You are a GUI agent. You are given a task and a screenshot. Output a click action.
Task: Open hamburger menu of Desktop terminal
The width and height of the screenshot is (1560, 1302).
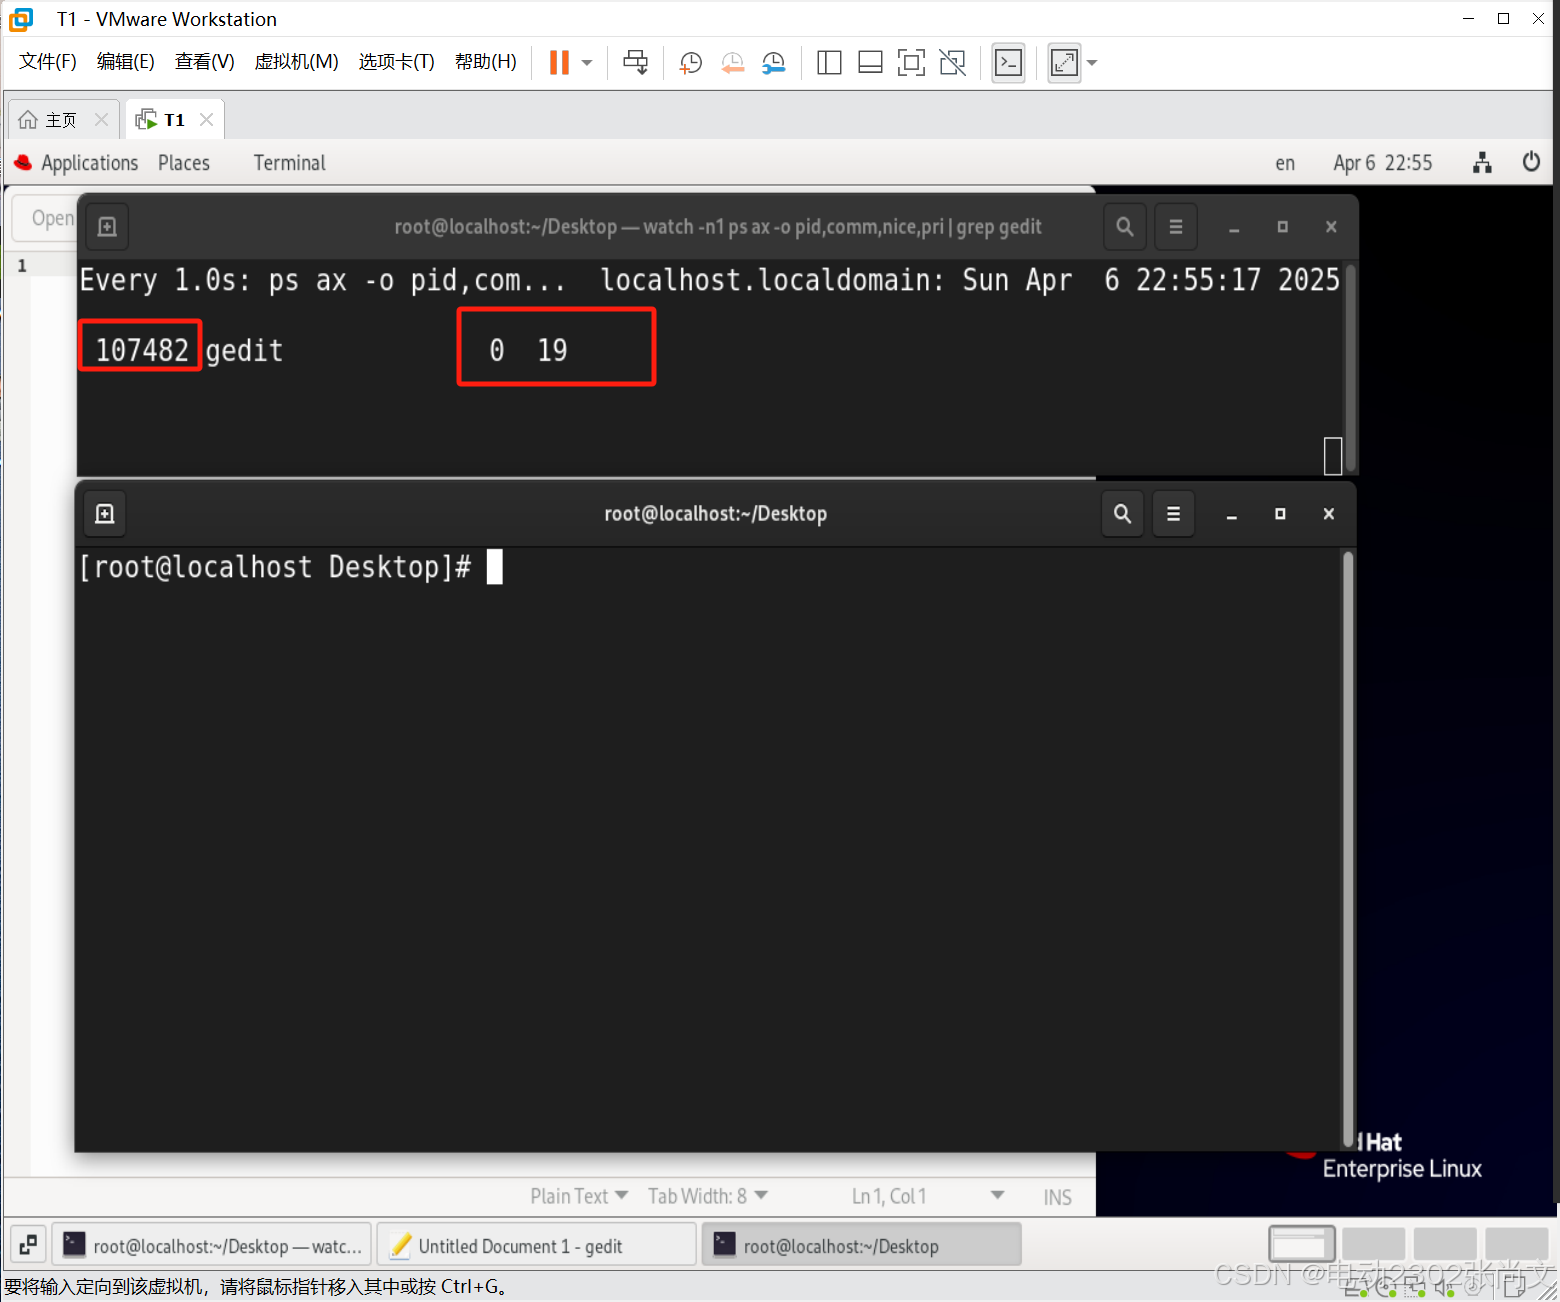1173,514
